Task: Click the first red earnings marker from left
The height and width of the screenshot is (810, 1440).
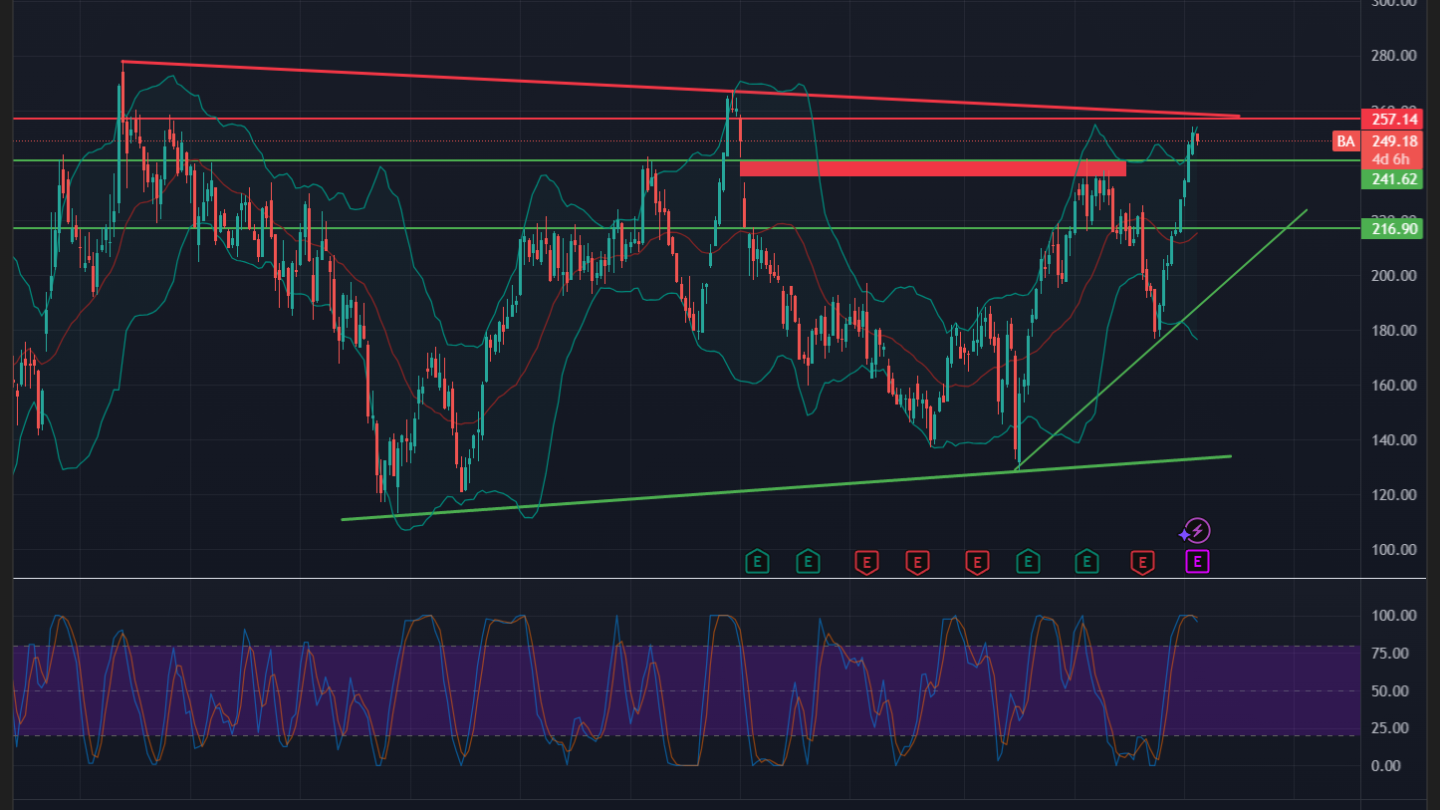Action: tap(866, 562)
